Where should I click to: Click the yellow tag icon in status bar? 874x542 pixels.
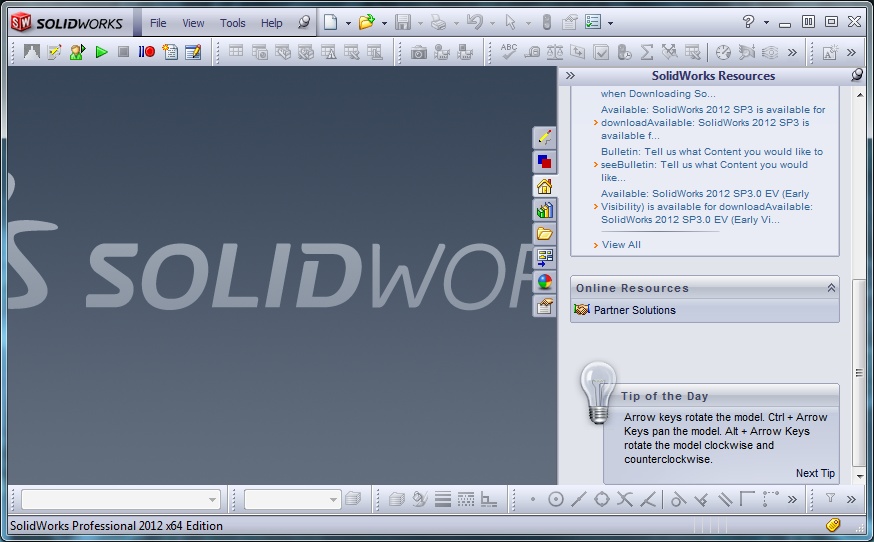(x=833, y=525)
